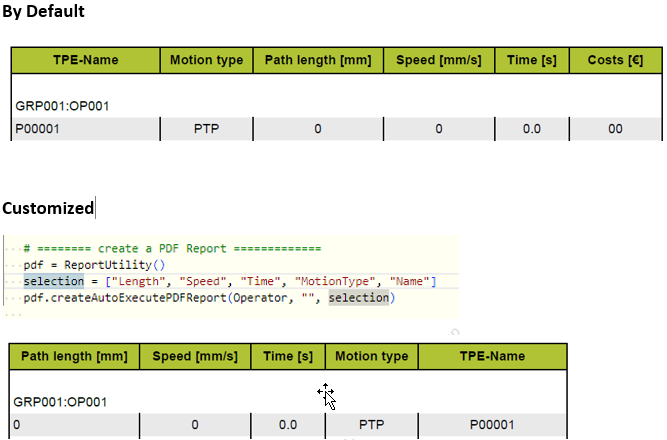
Task: Click Time [s] header in the default table
Action: (532, 60)
